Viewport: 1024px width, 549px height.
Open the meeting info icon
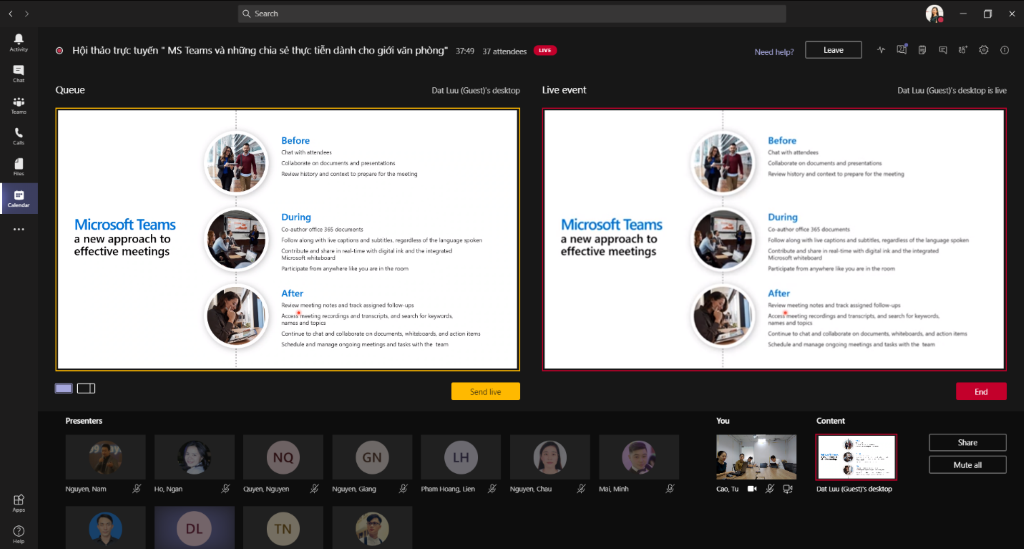click(1004, 50)
